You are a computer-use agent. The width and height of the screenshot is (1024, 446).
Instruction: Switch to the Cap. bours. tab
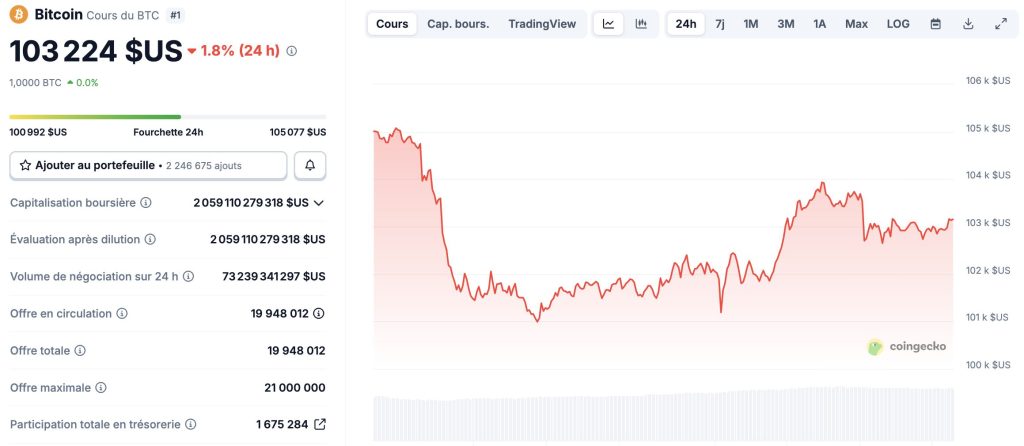click(x=458, y=24)
